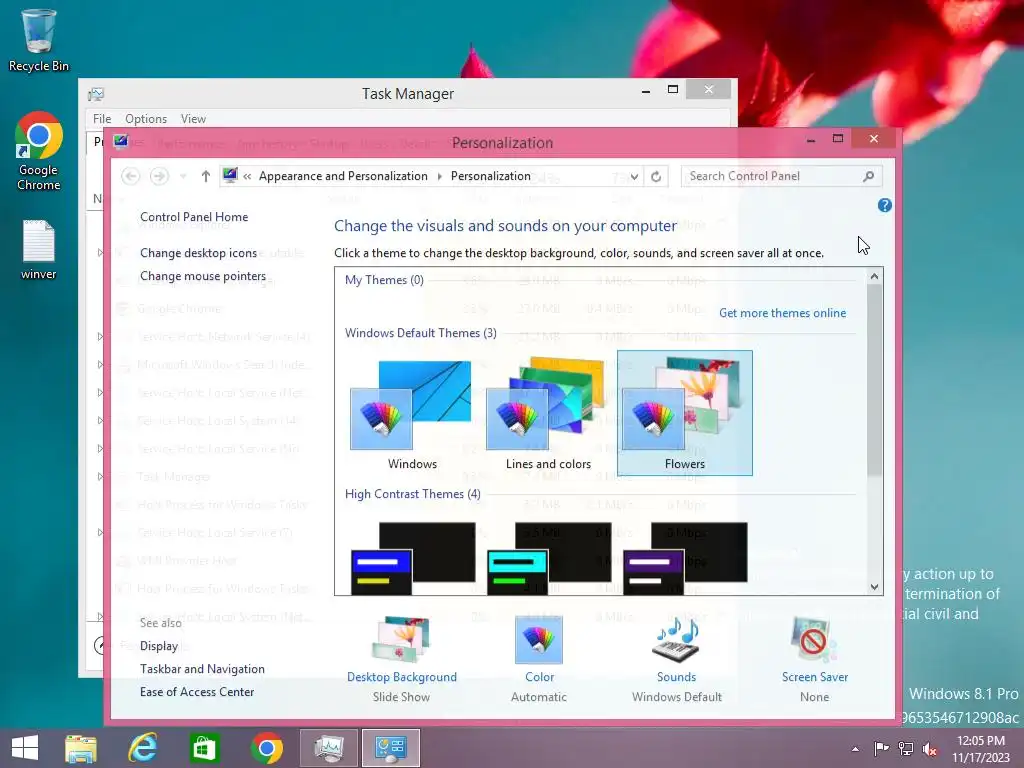1024x768 pixels.
Task: Select the cyan high contrast theme thumbnail
Action: click(549, 558)
